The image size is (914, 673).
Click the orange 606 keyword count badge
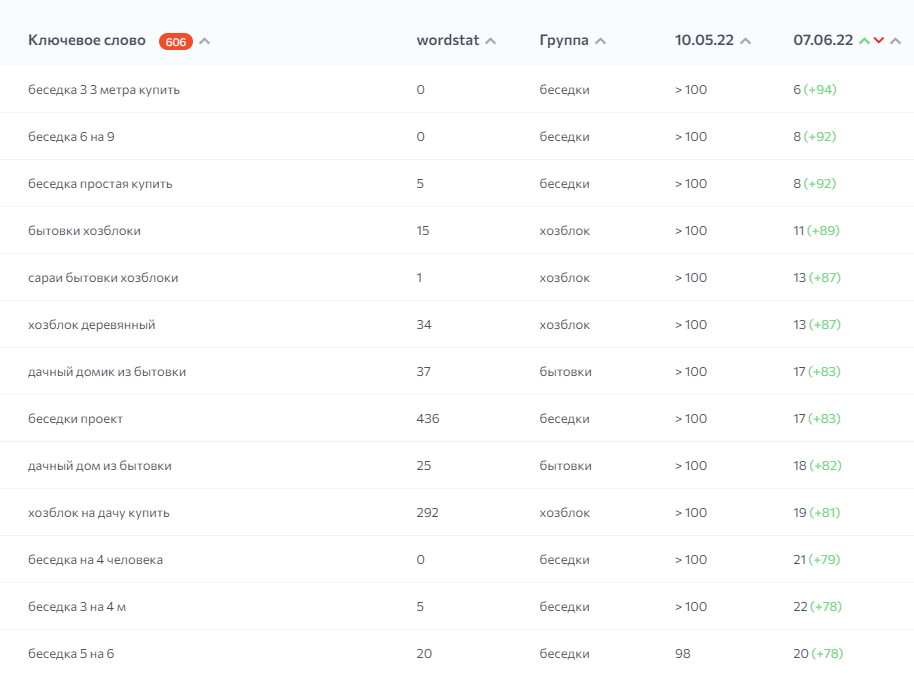pyautogui.click(x=175, y=41)
